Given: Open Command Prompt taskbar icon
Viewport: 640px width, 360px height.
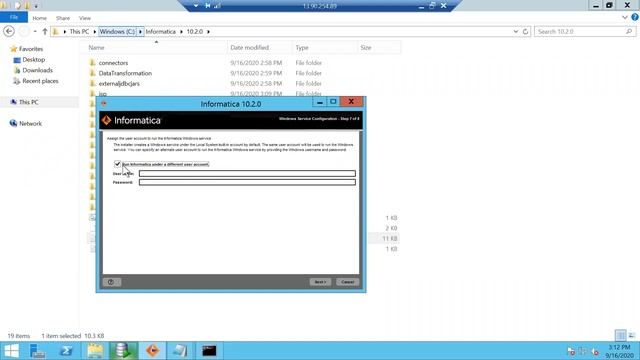Looking at the screenshot, I should pyautogui.click(x=209, y=351).
